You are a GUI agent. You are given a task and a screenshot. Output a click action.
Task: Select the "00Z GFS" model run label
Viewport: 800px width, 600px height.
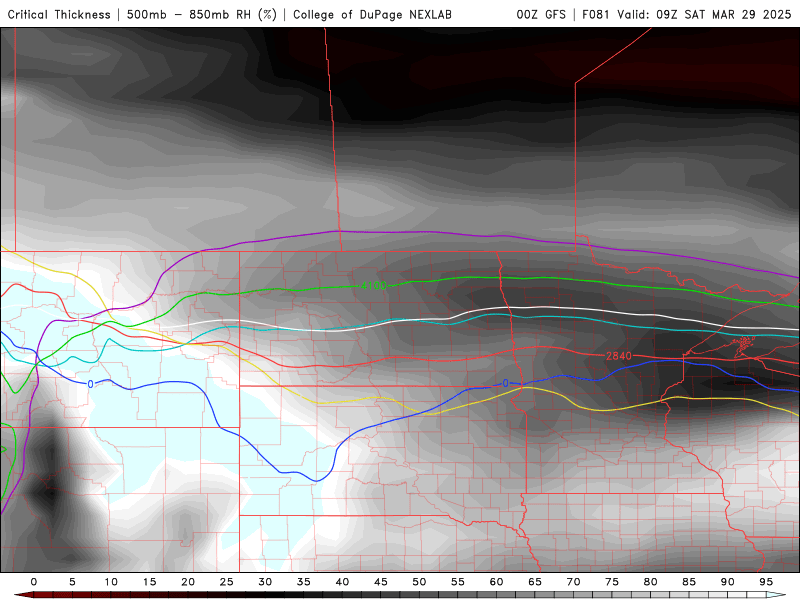click(x=541, y=15)
